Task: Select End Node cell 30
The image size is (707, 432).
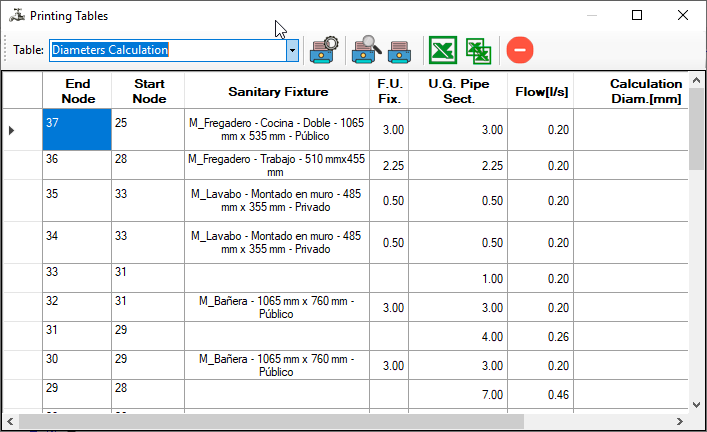Action: [x=77, y=365]
